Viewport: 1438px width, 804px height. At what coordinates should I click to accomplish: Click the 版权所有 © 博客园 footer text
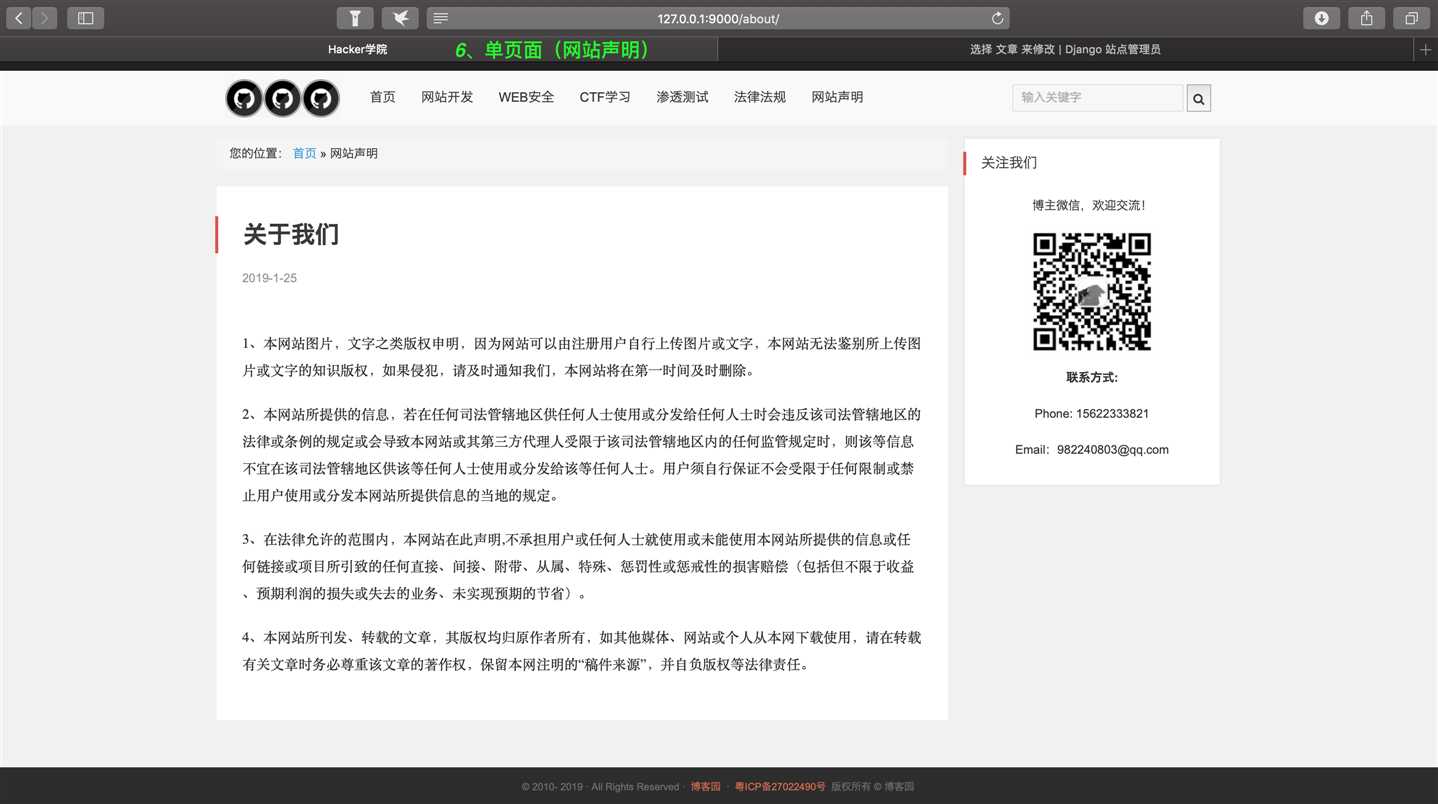point(872,787)
